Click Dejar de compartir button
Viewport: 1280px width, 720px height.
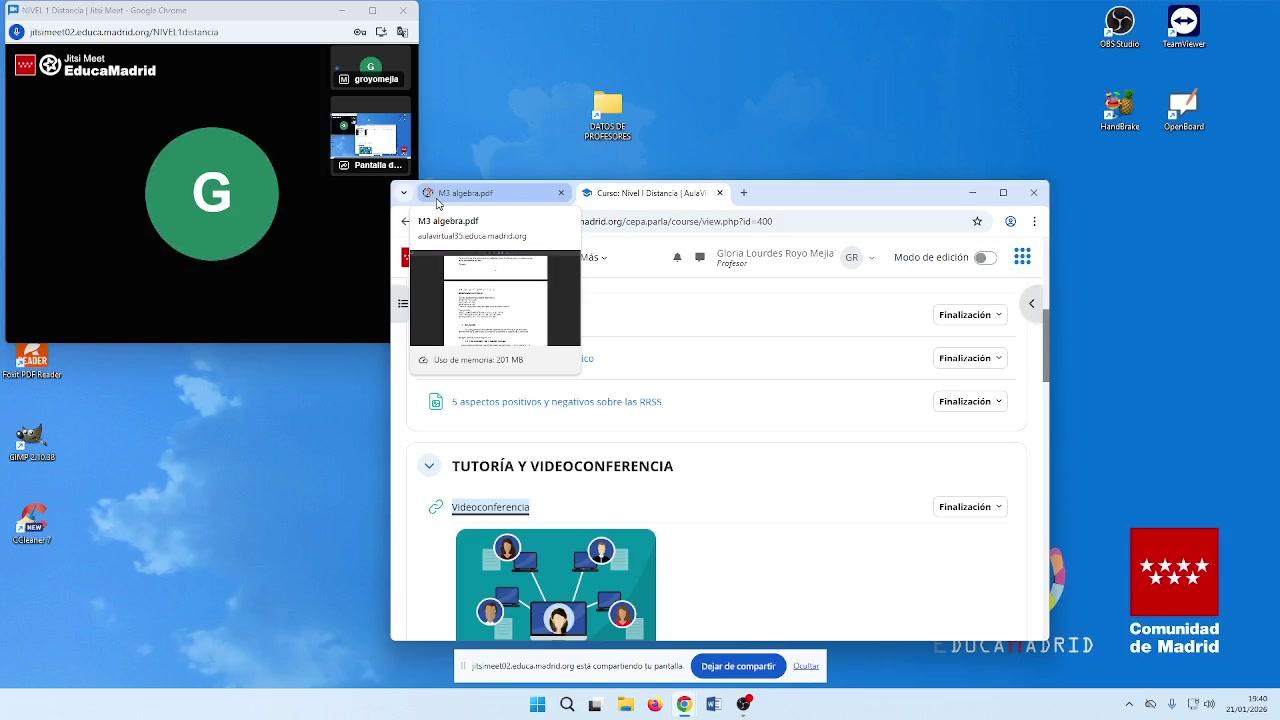click(738, 666)
